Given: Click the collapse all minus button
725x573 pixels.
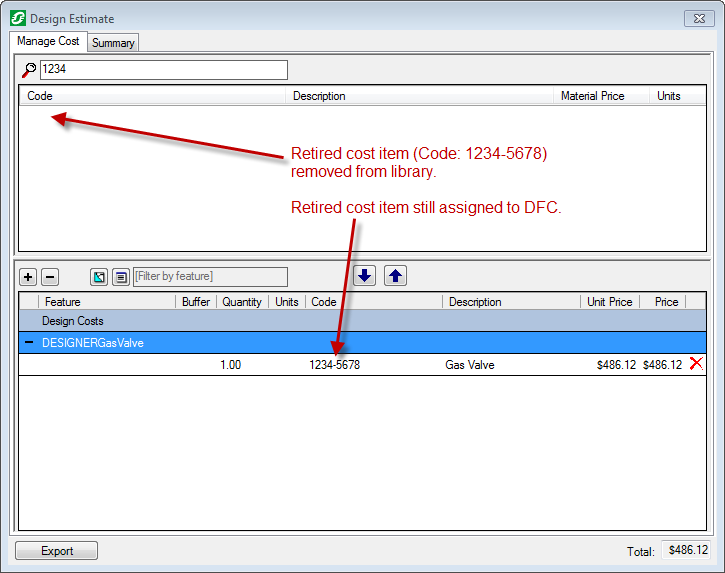Looking at the screenshot, I should 50,277.
